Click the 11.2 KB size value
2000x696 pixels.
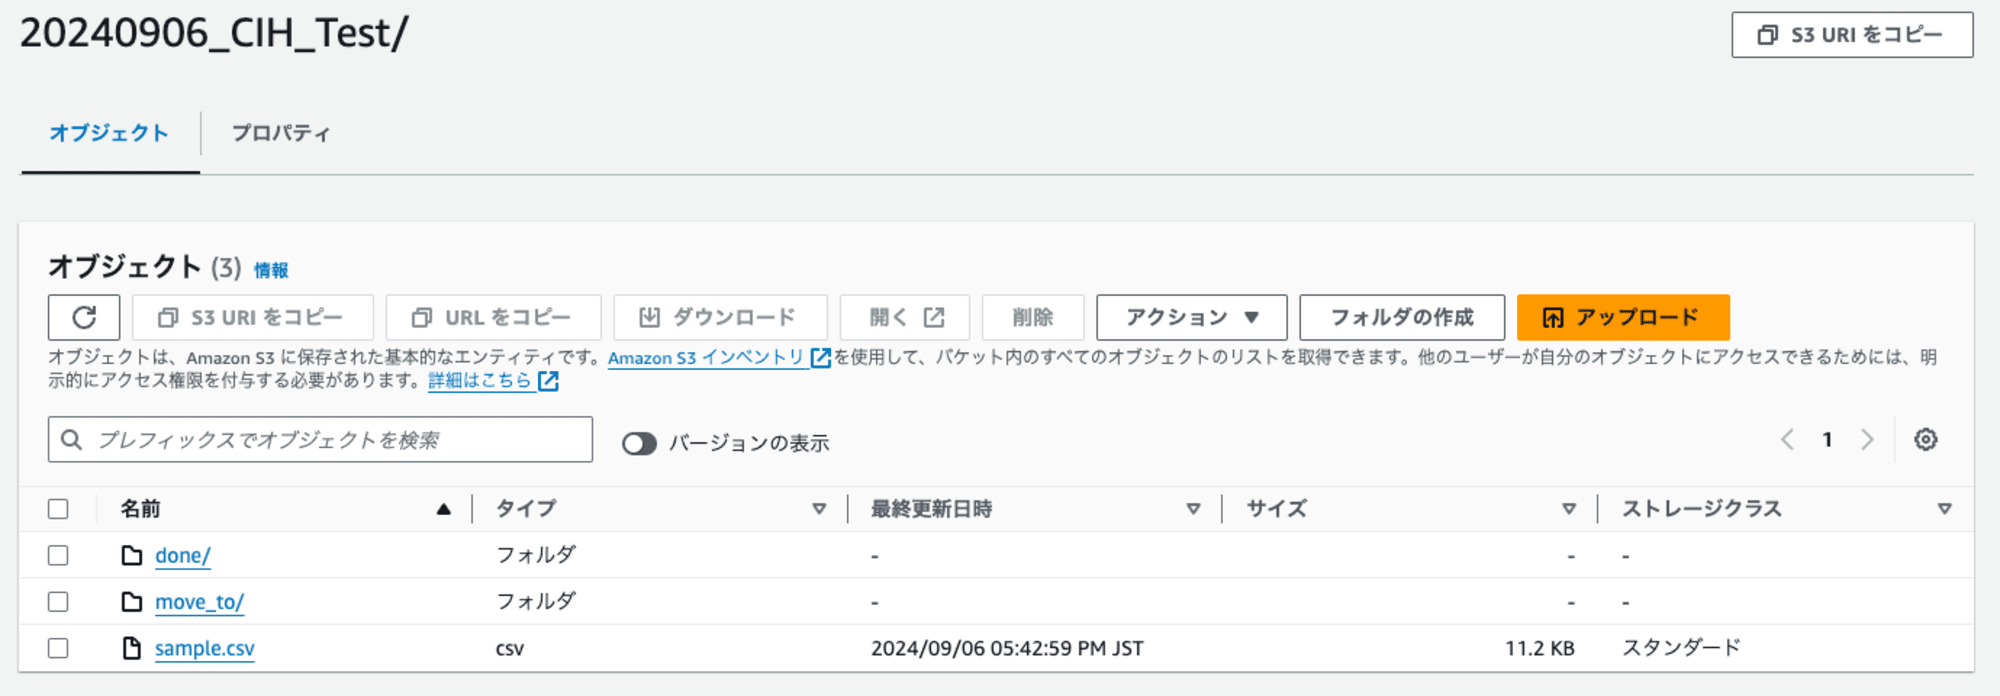click(x=1540, y=648)
